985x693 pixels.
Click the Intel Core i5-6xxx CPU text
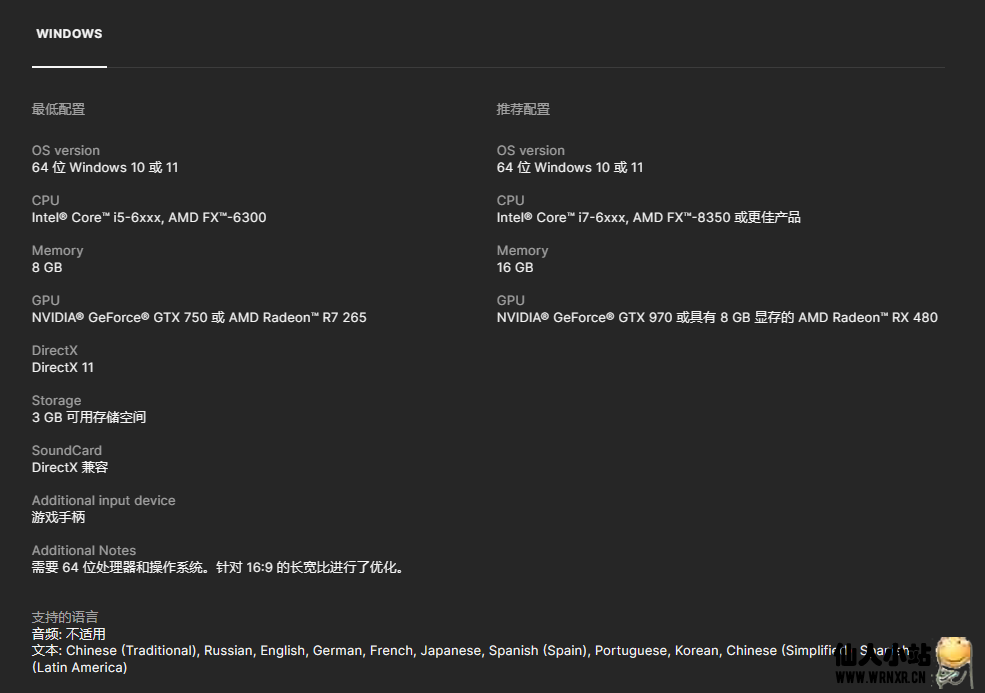point(149,218)
